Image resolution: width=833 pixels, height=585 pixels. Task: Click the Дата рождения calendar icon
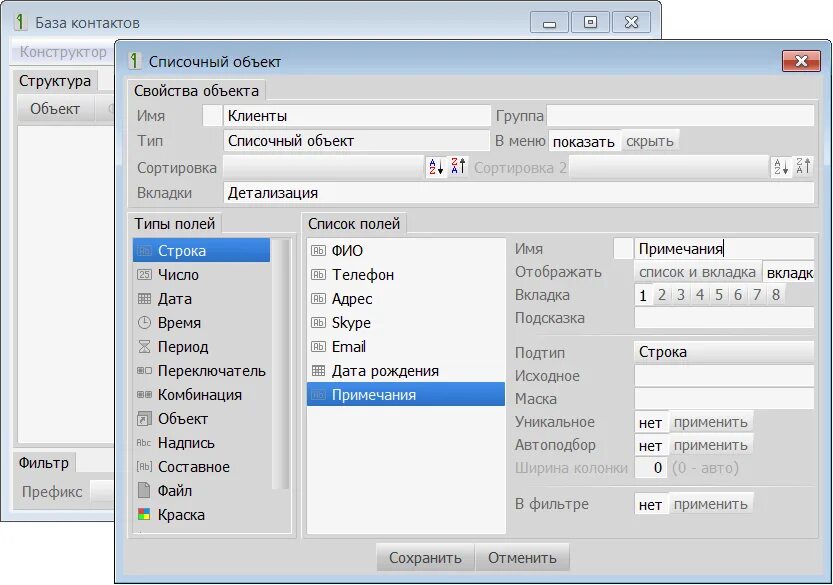[318, 370]
